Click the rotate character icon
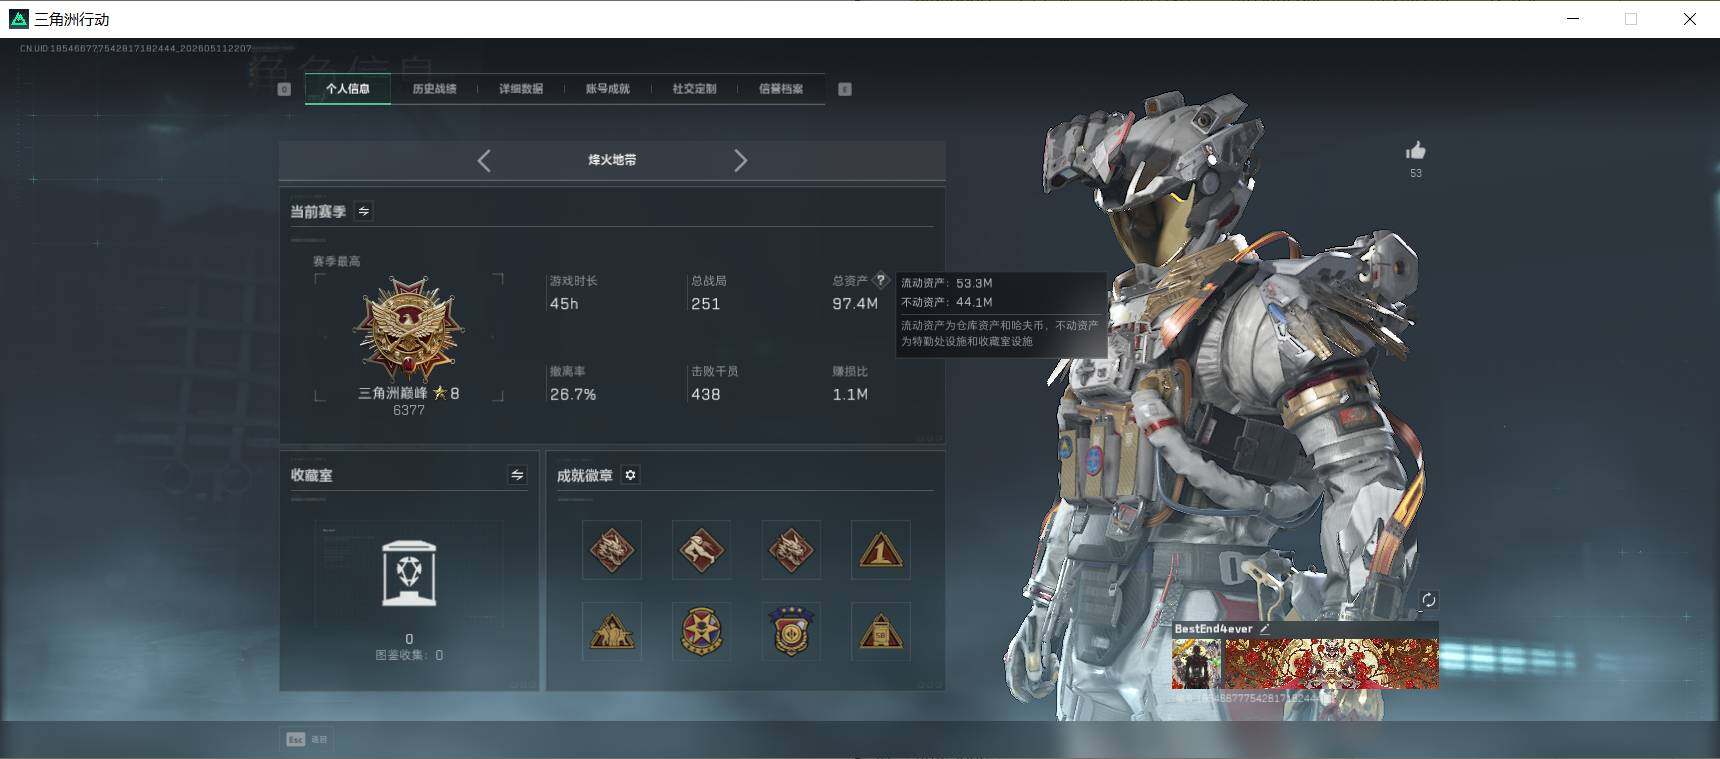The height and width of the screenshot is (759, 1720). click(1428, 600)
